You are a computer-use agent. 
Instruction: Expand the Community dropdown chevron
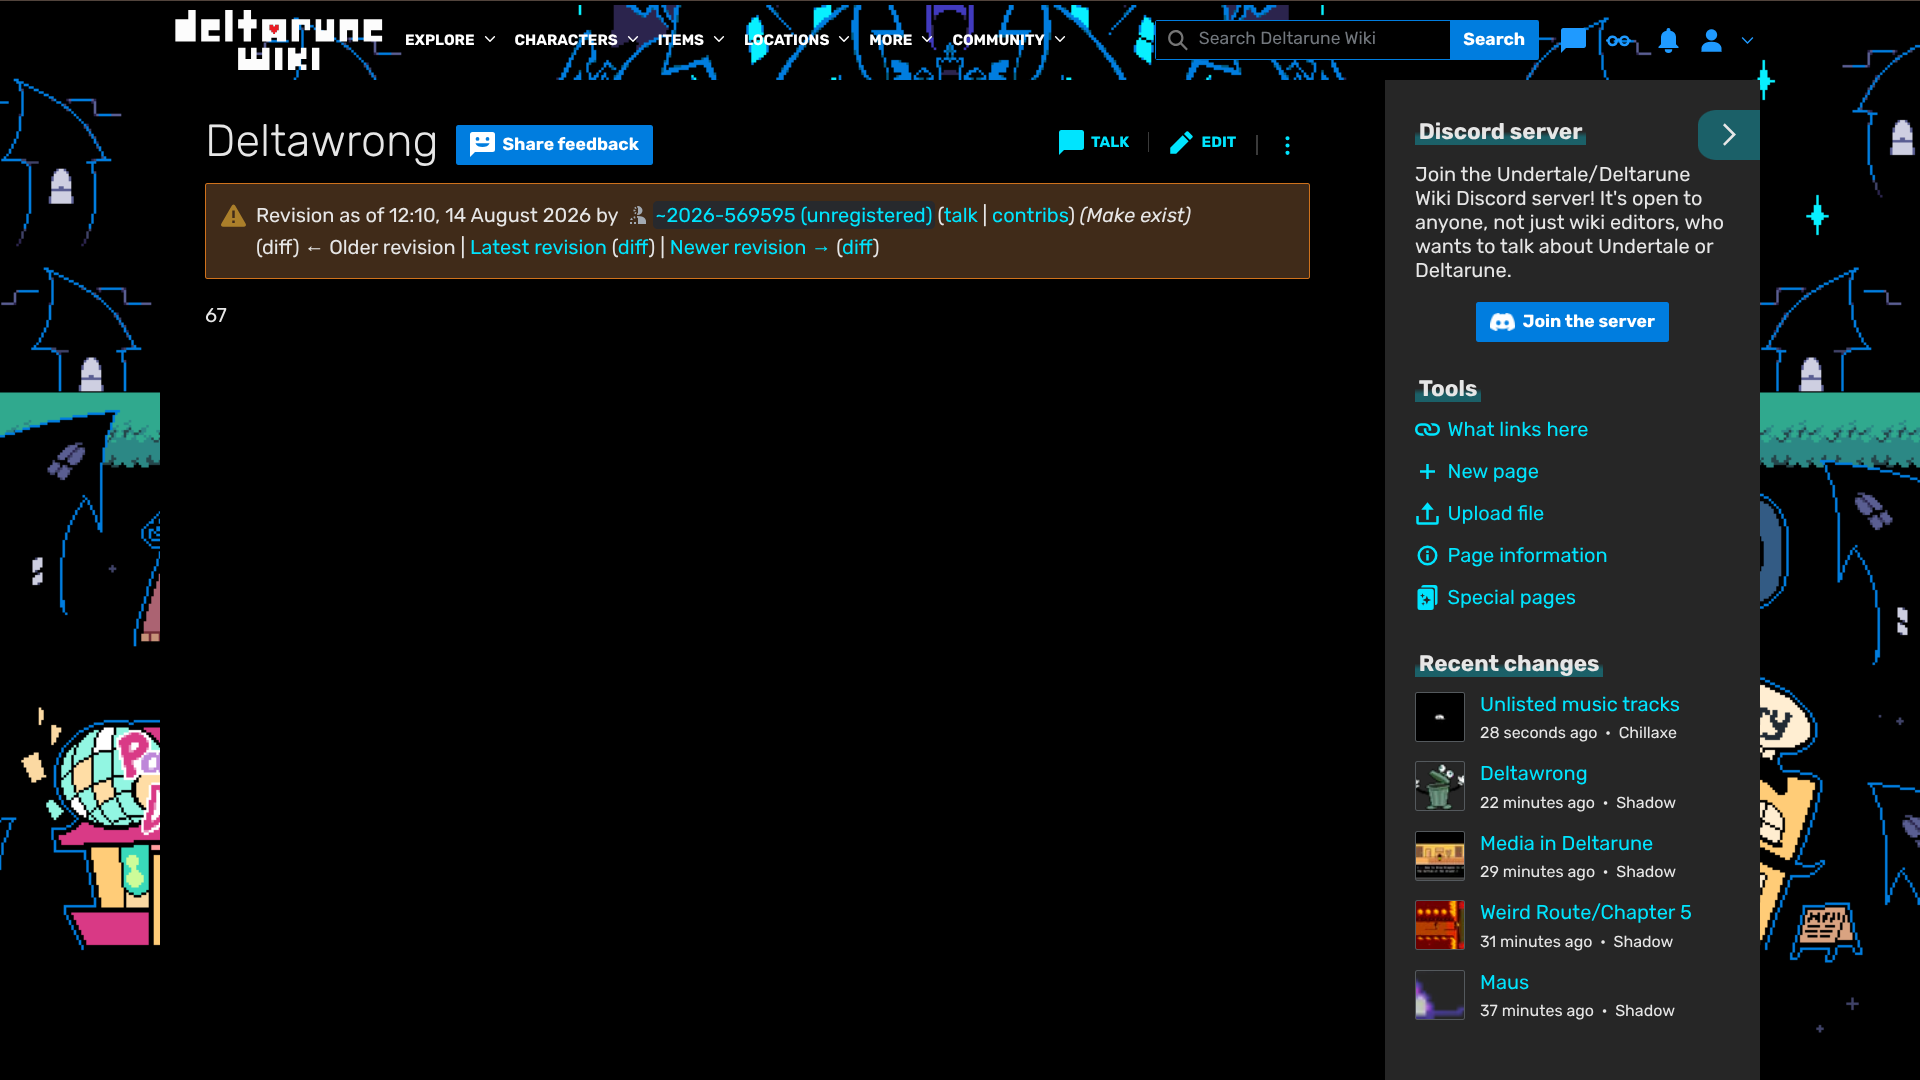coord(1060,40)
